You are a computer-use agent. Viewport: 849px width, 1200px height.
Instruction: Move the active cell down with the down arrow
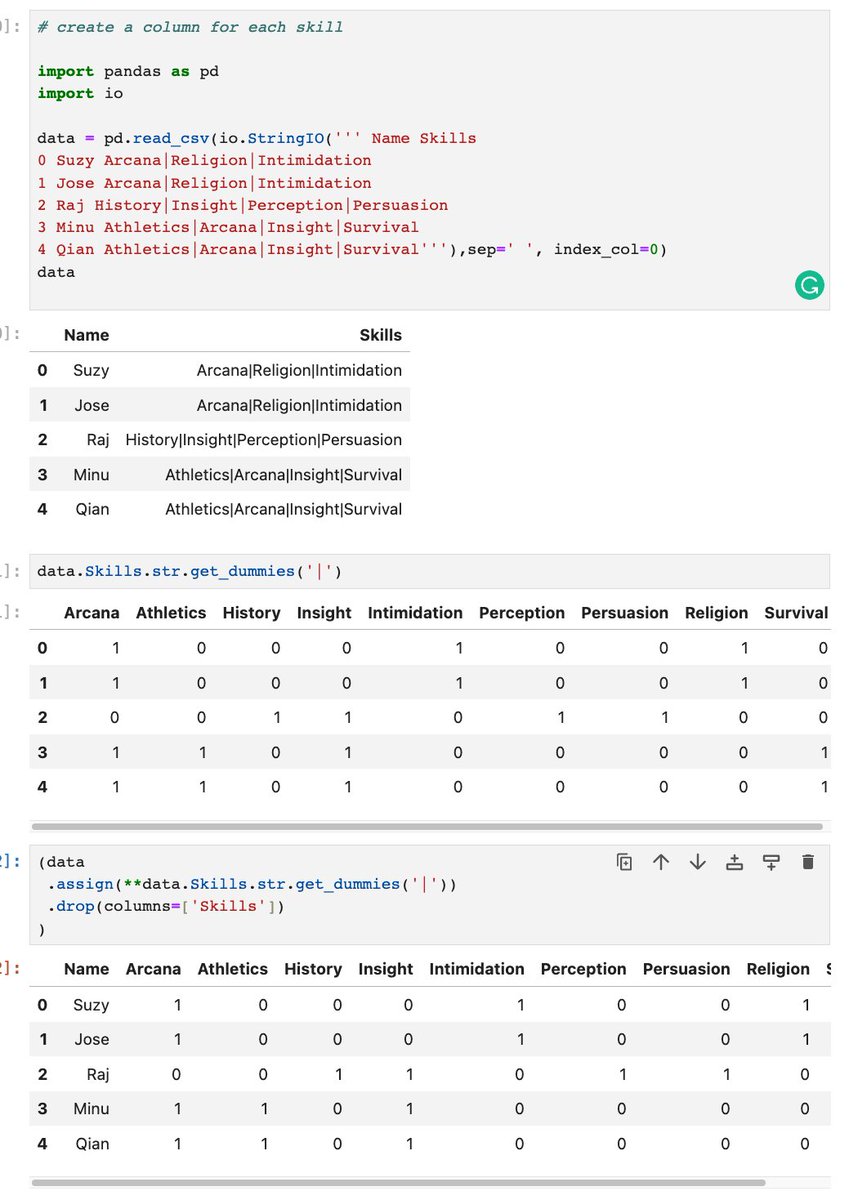[698, 862]
